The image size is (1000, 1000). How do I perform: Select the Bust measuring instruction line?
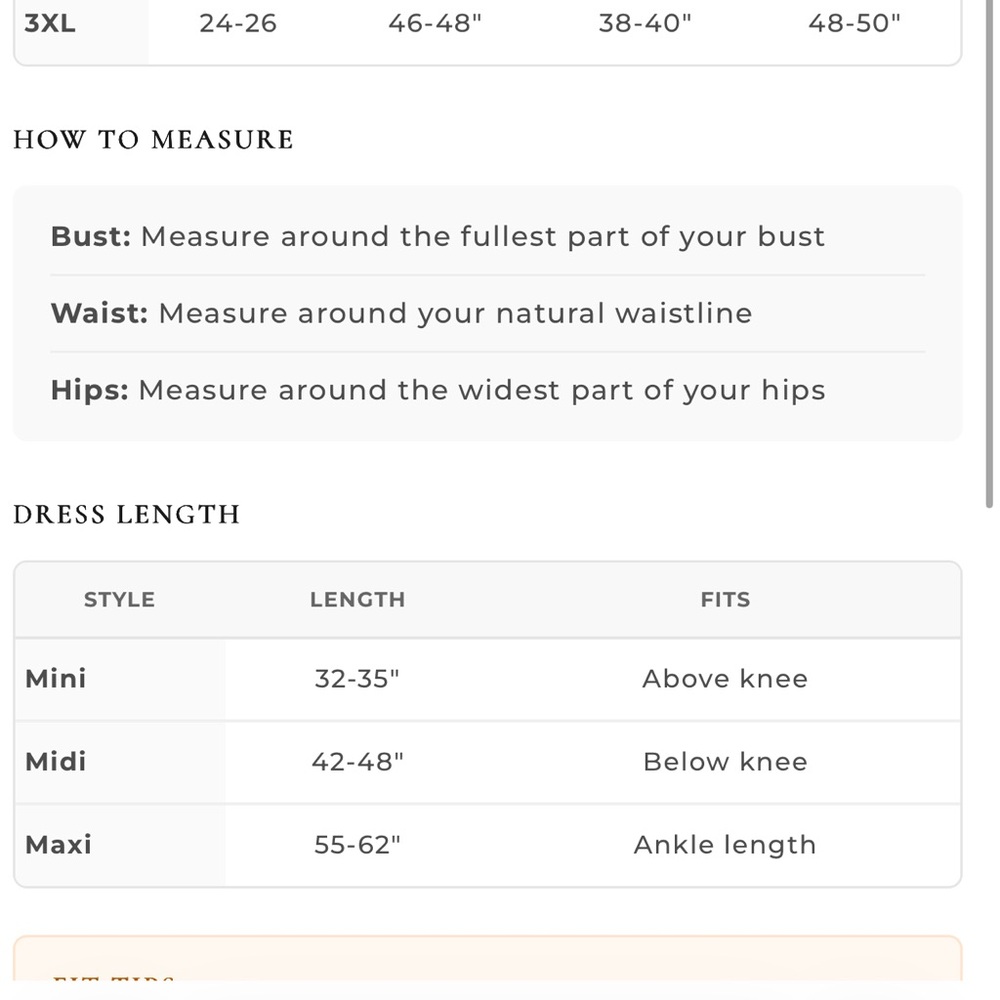438,237
